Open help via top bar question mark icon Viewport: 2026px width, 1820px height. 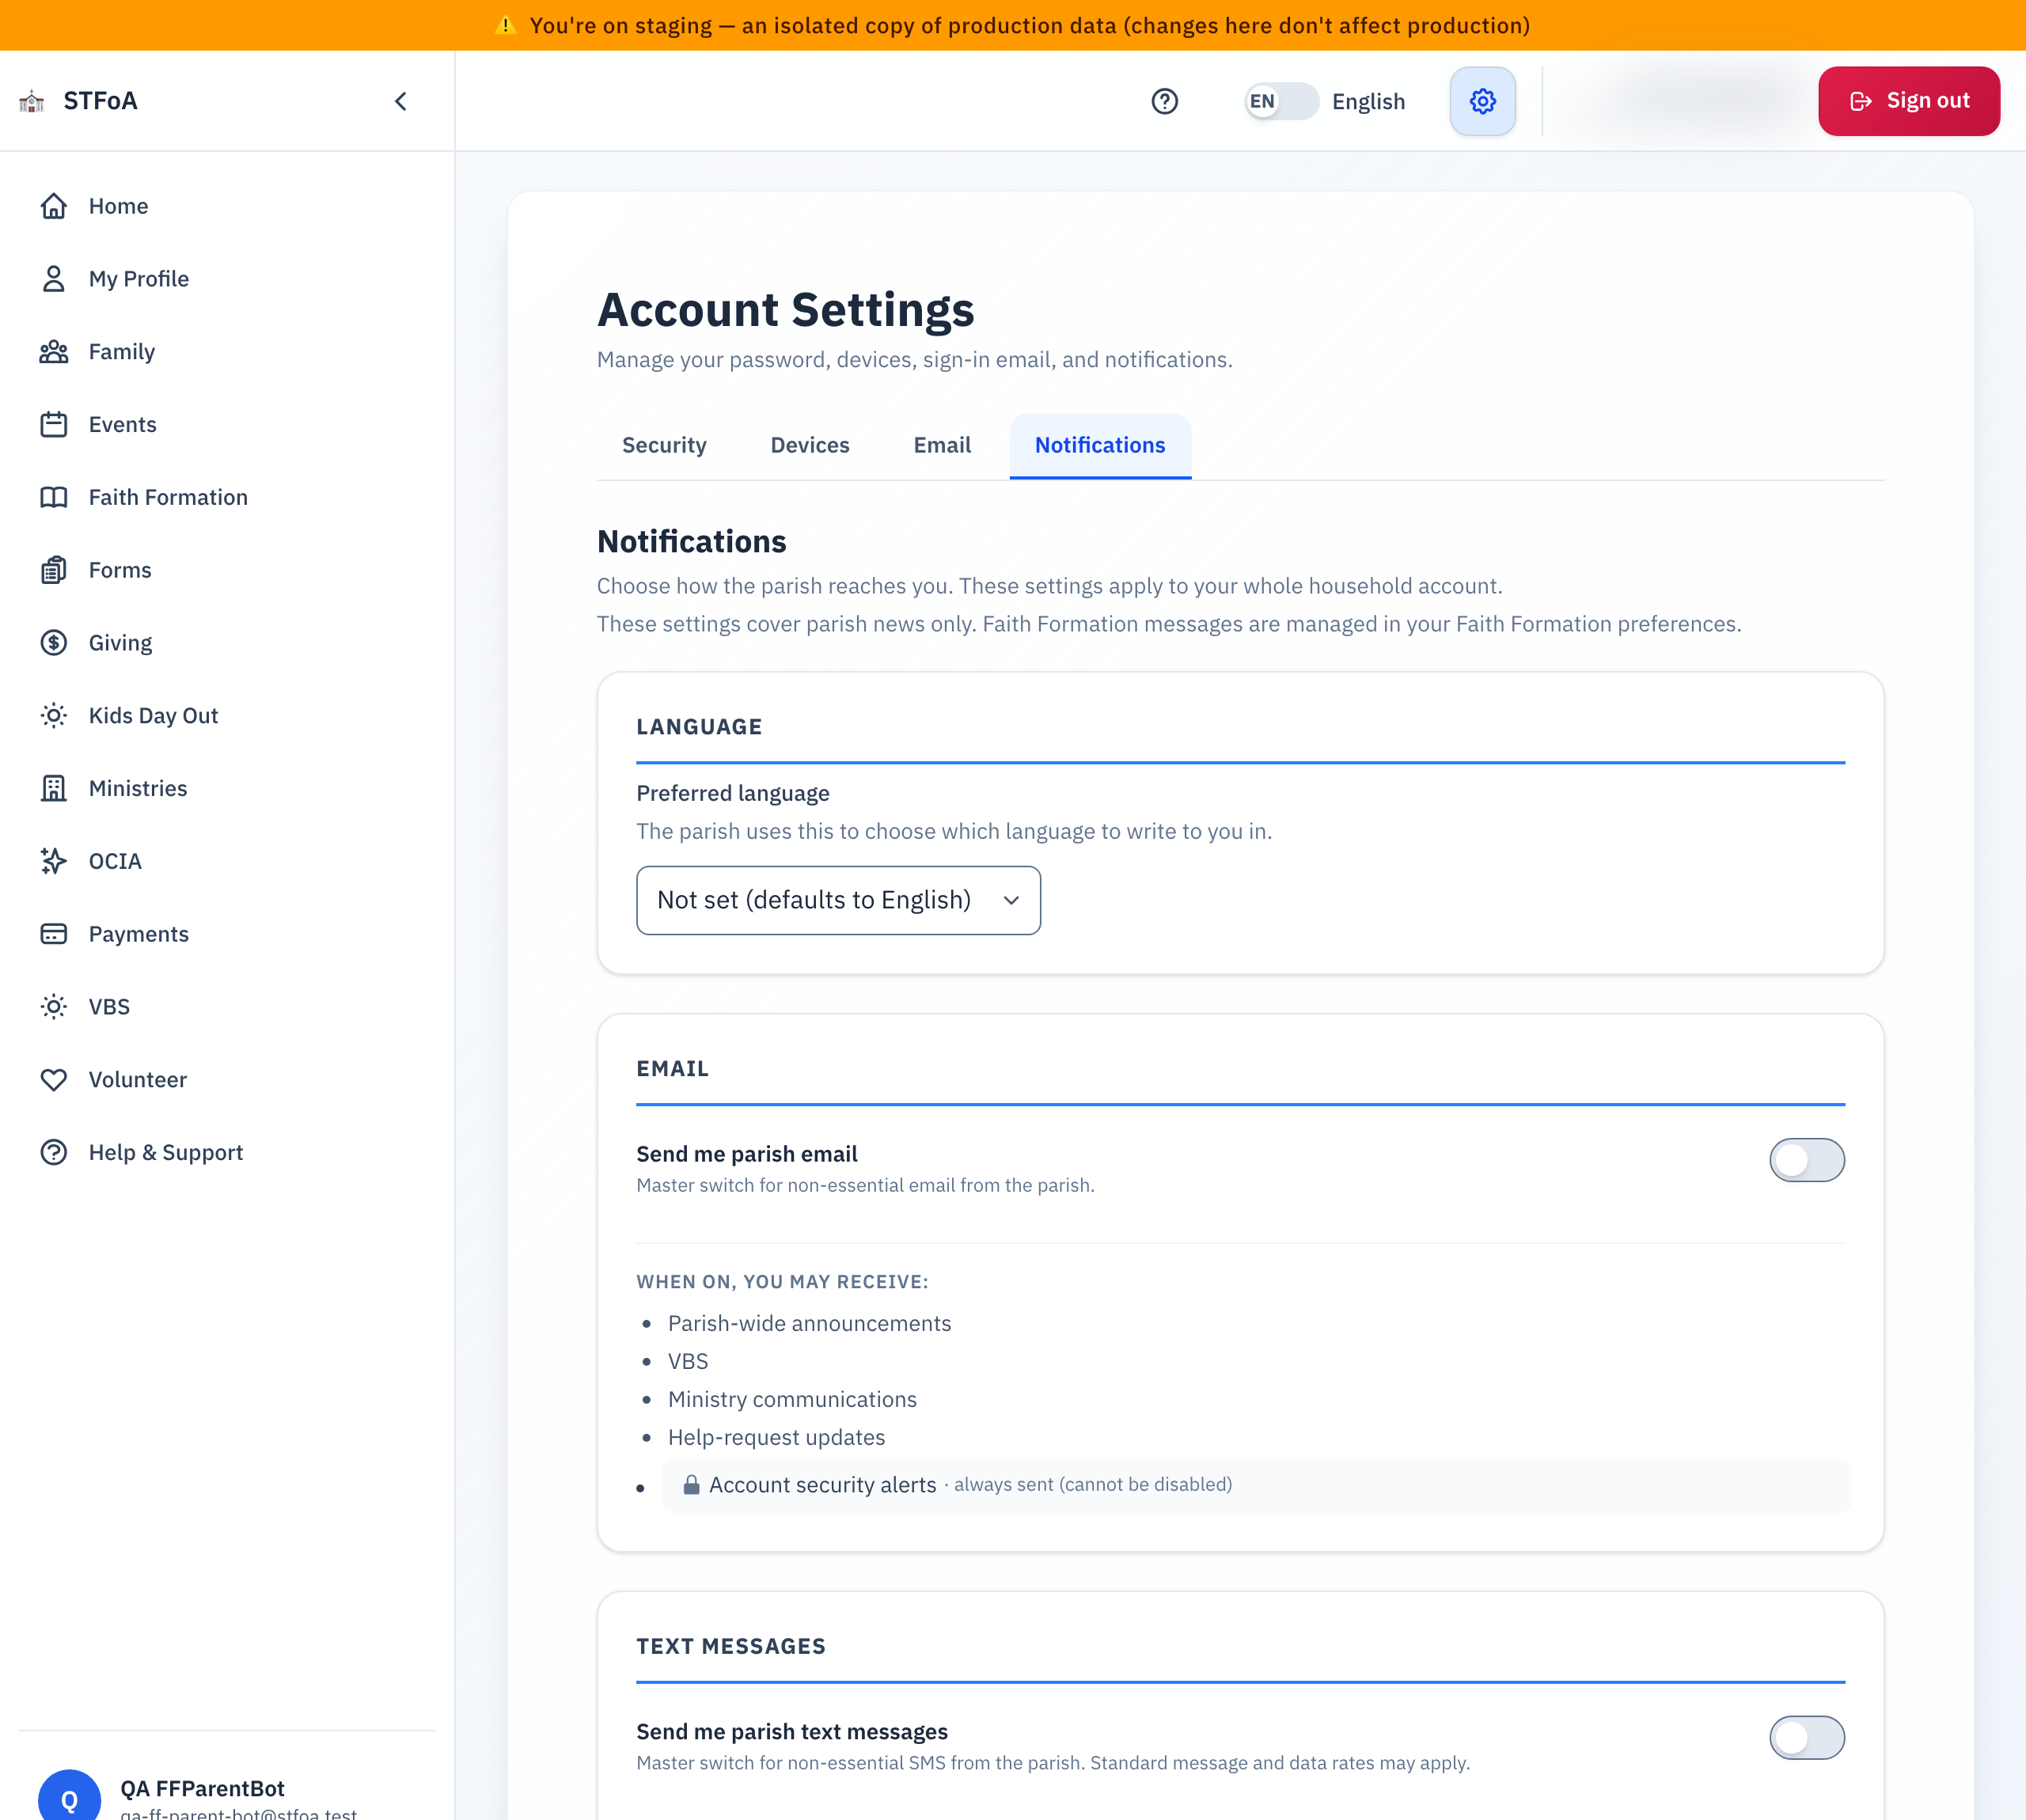tap(1165, 101)
